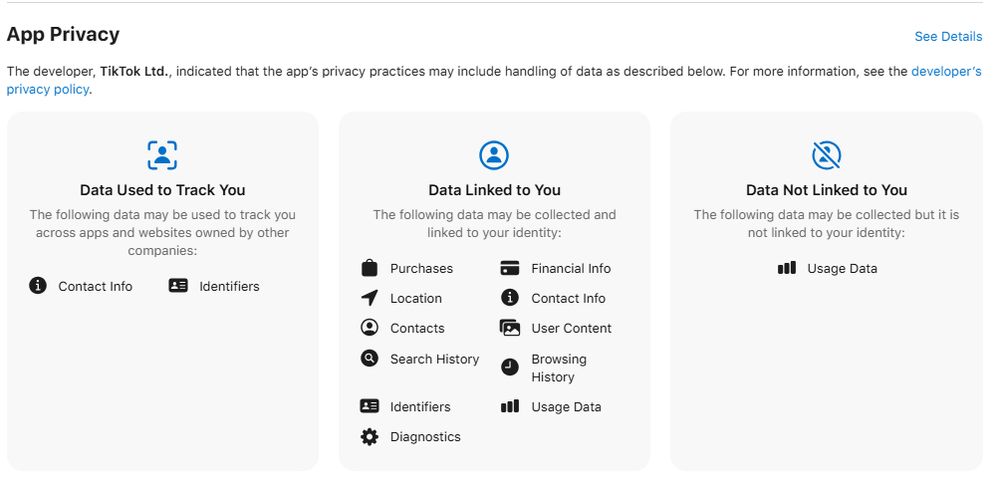Click Usage Data bar chart under Not Linked

click(x=787, y=268)
